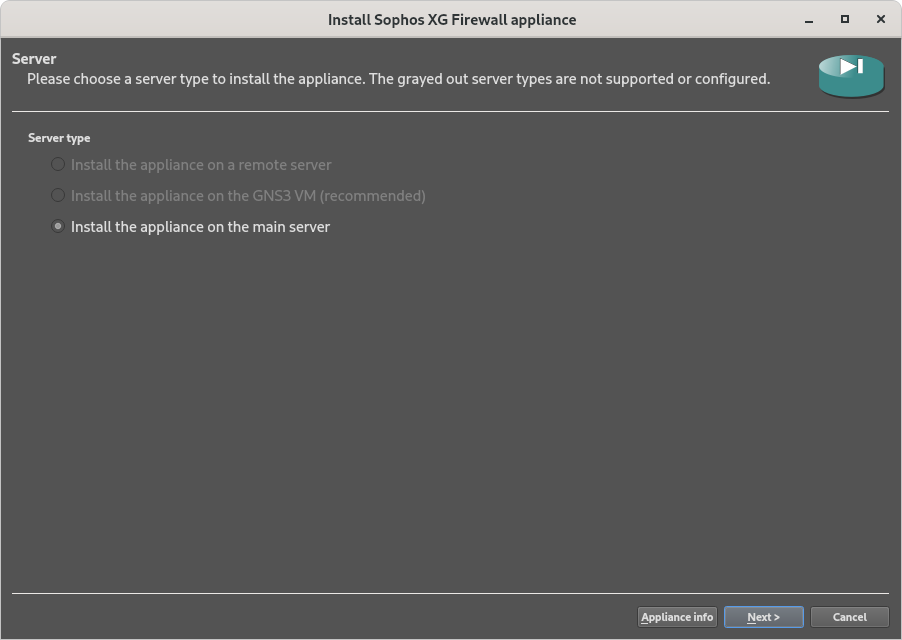Click the server type instruction sentence

pos(398,79)
